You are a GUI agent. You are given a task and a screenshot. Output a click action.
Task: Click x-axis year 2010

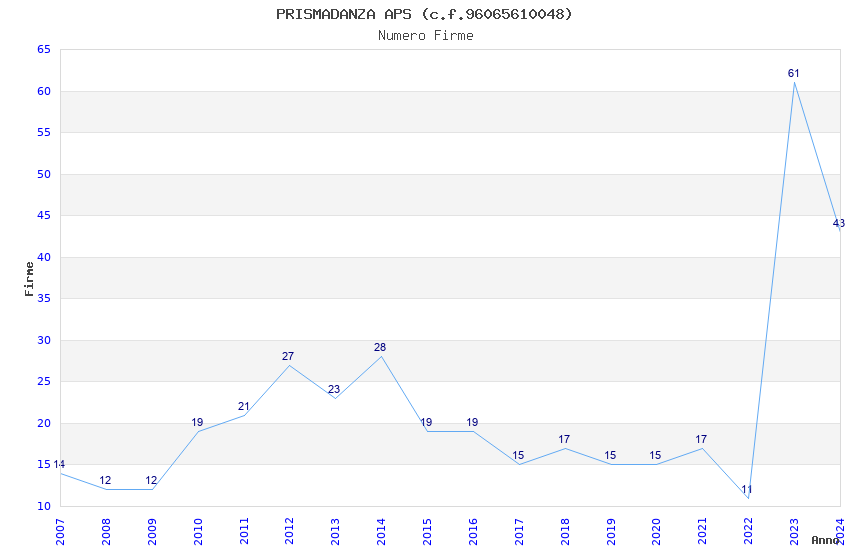tap(198, 531)
